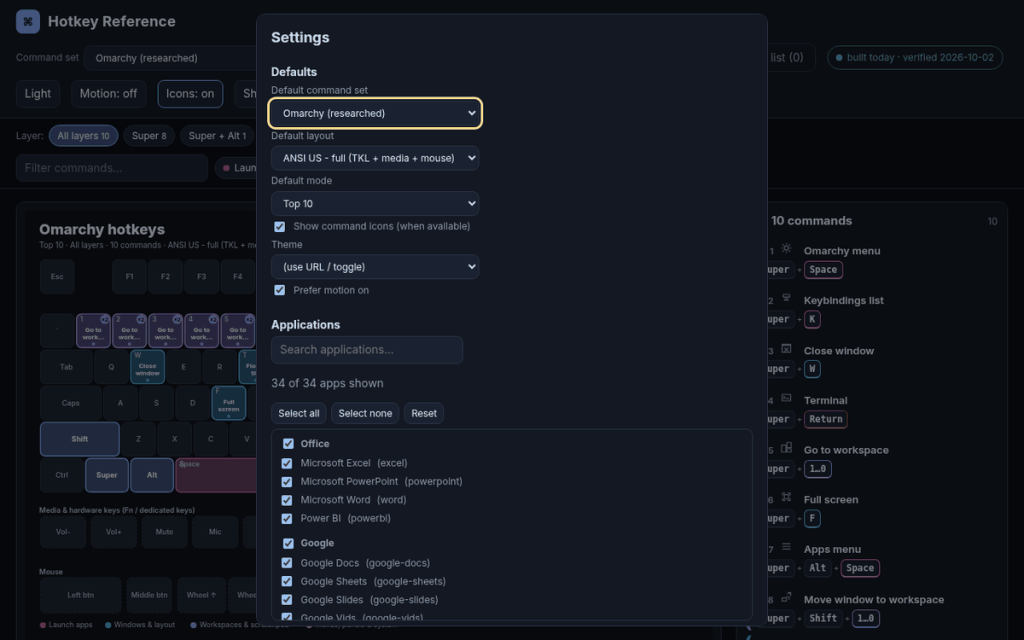Uncheck the Power BI checkbox
1024x640 pixels.
287,519
